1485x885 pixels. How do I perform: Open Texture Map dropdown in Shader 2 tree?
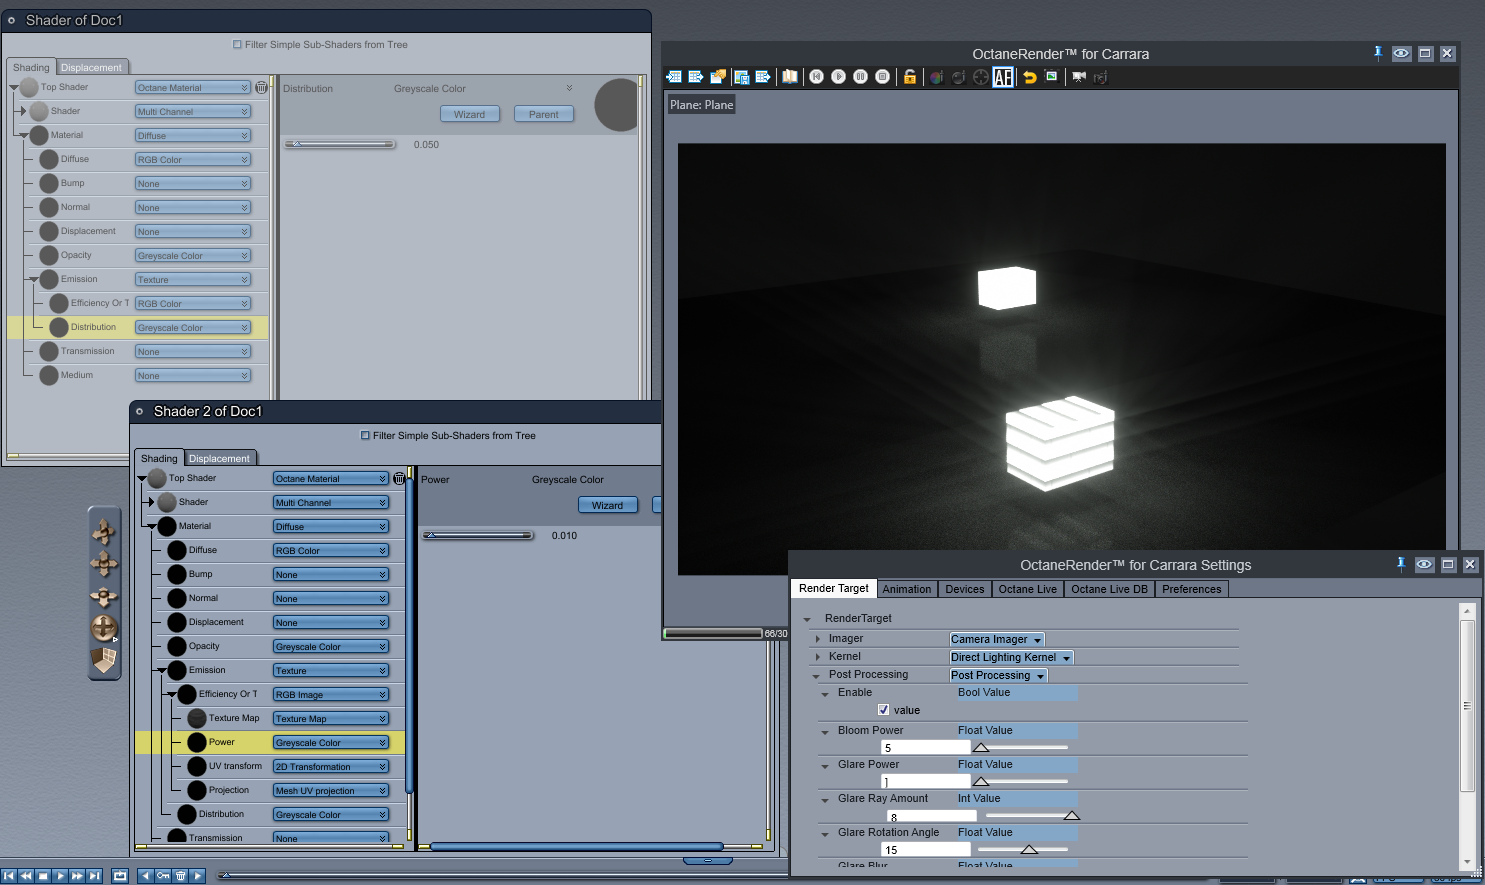point(331,719)
